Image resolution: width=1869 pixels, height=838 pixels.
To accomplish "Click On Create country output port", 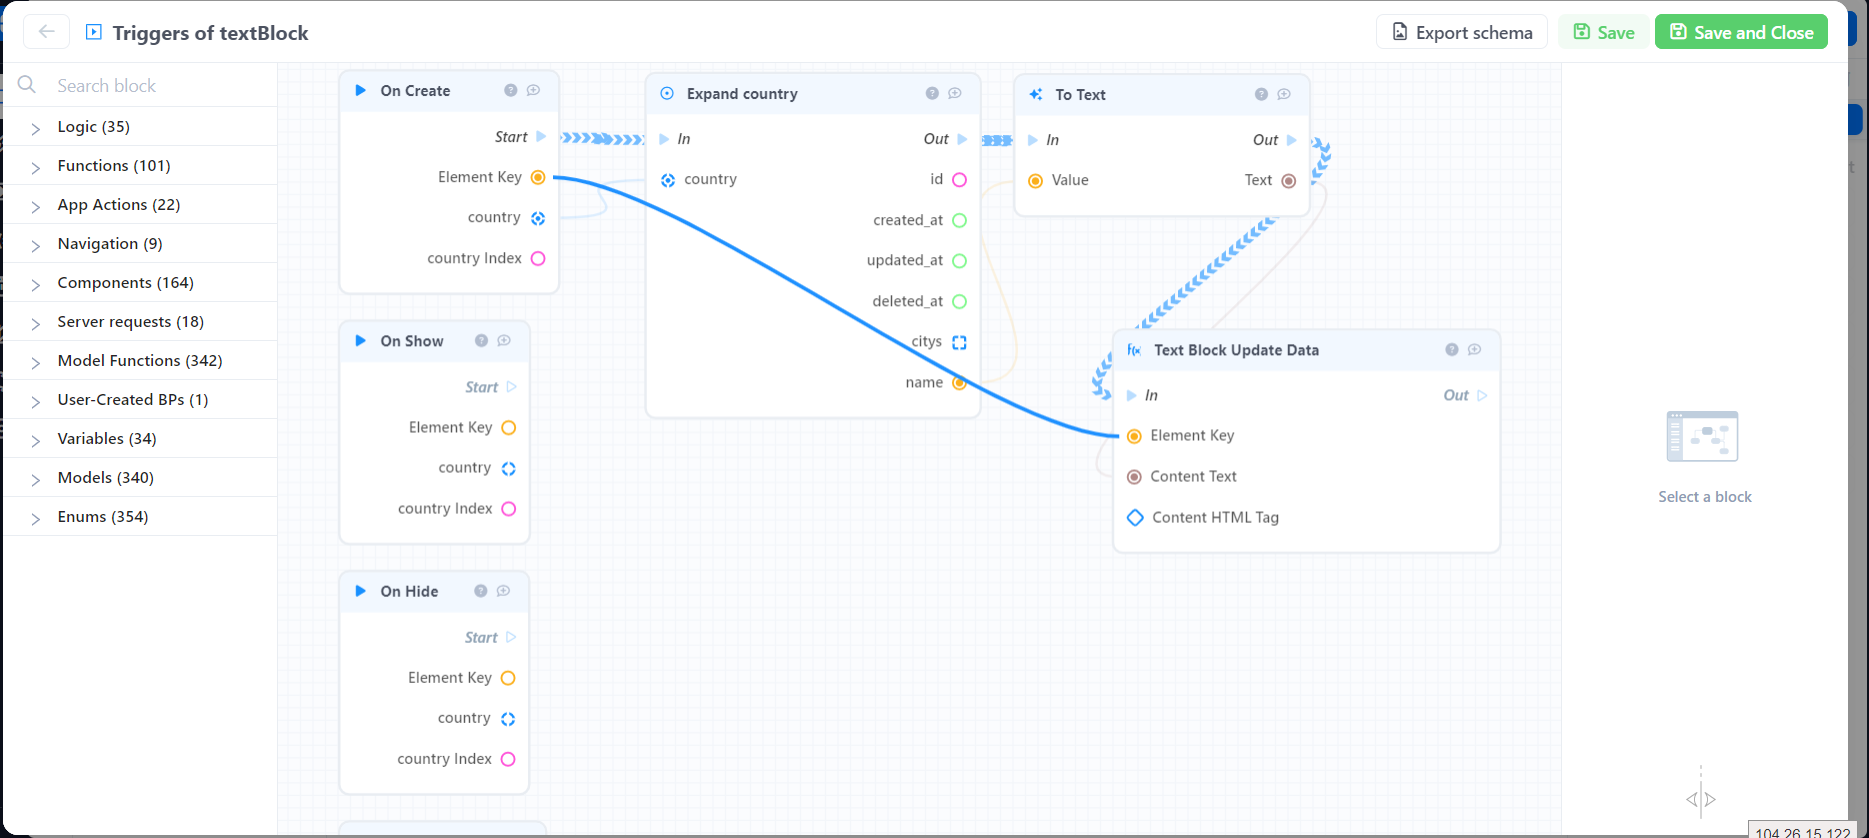I will (x=538, y=218).
